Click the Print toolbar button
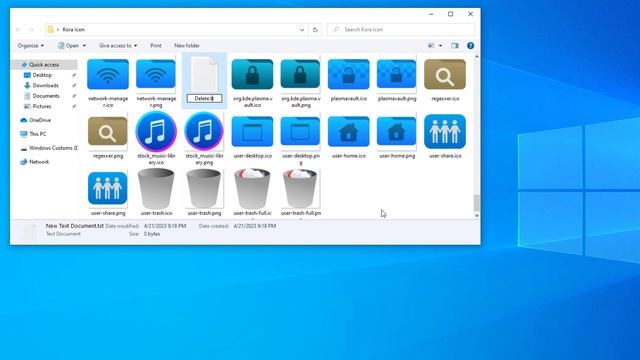The width and height of the screenshot is (640, 360). (x=156, y=46)
